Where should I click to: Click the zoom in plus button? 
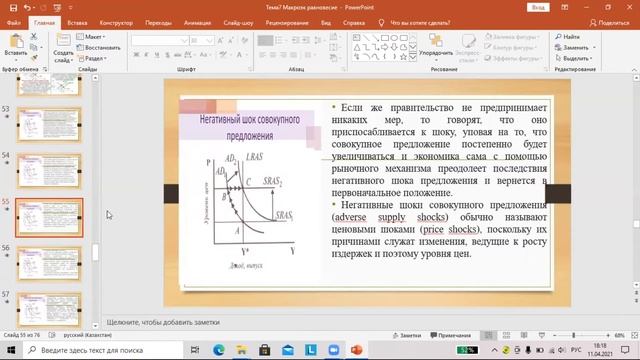[x=608, y=335]
